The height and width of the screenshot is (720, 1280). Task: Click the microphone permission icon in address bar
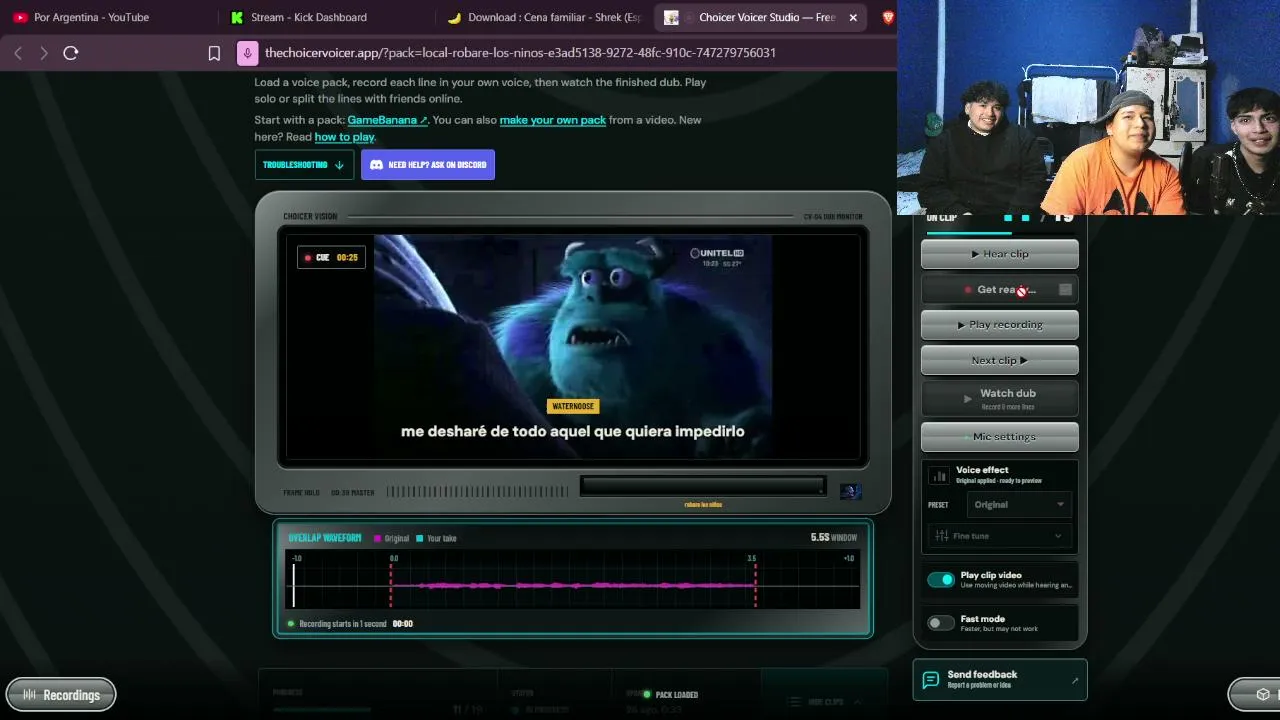coord(247,53)
